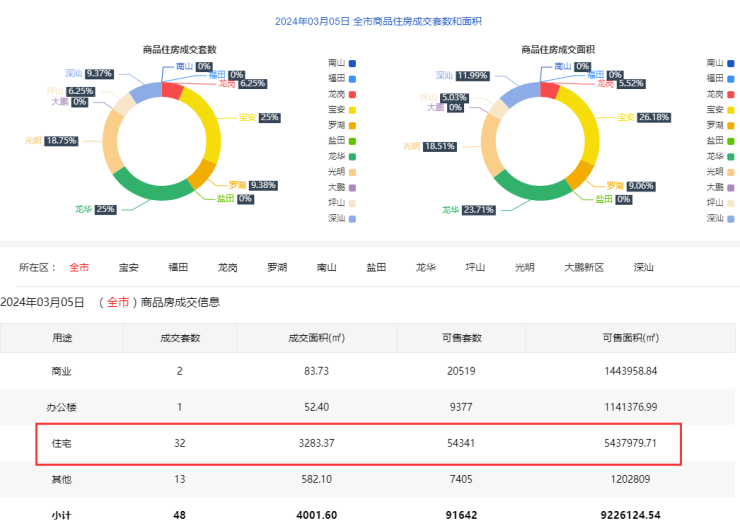Click 罗湖 orange swatch in left legend

point(352,125)
